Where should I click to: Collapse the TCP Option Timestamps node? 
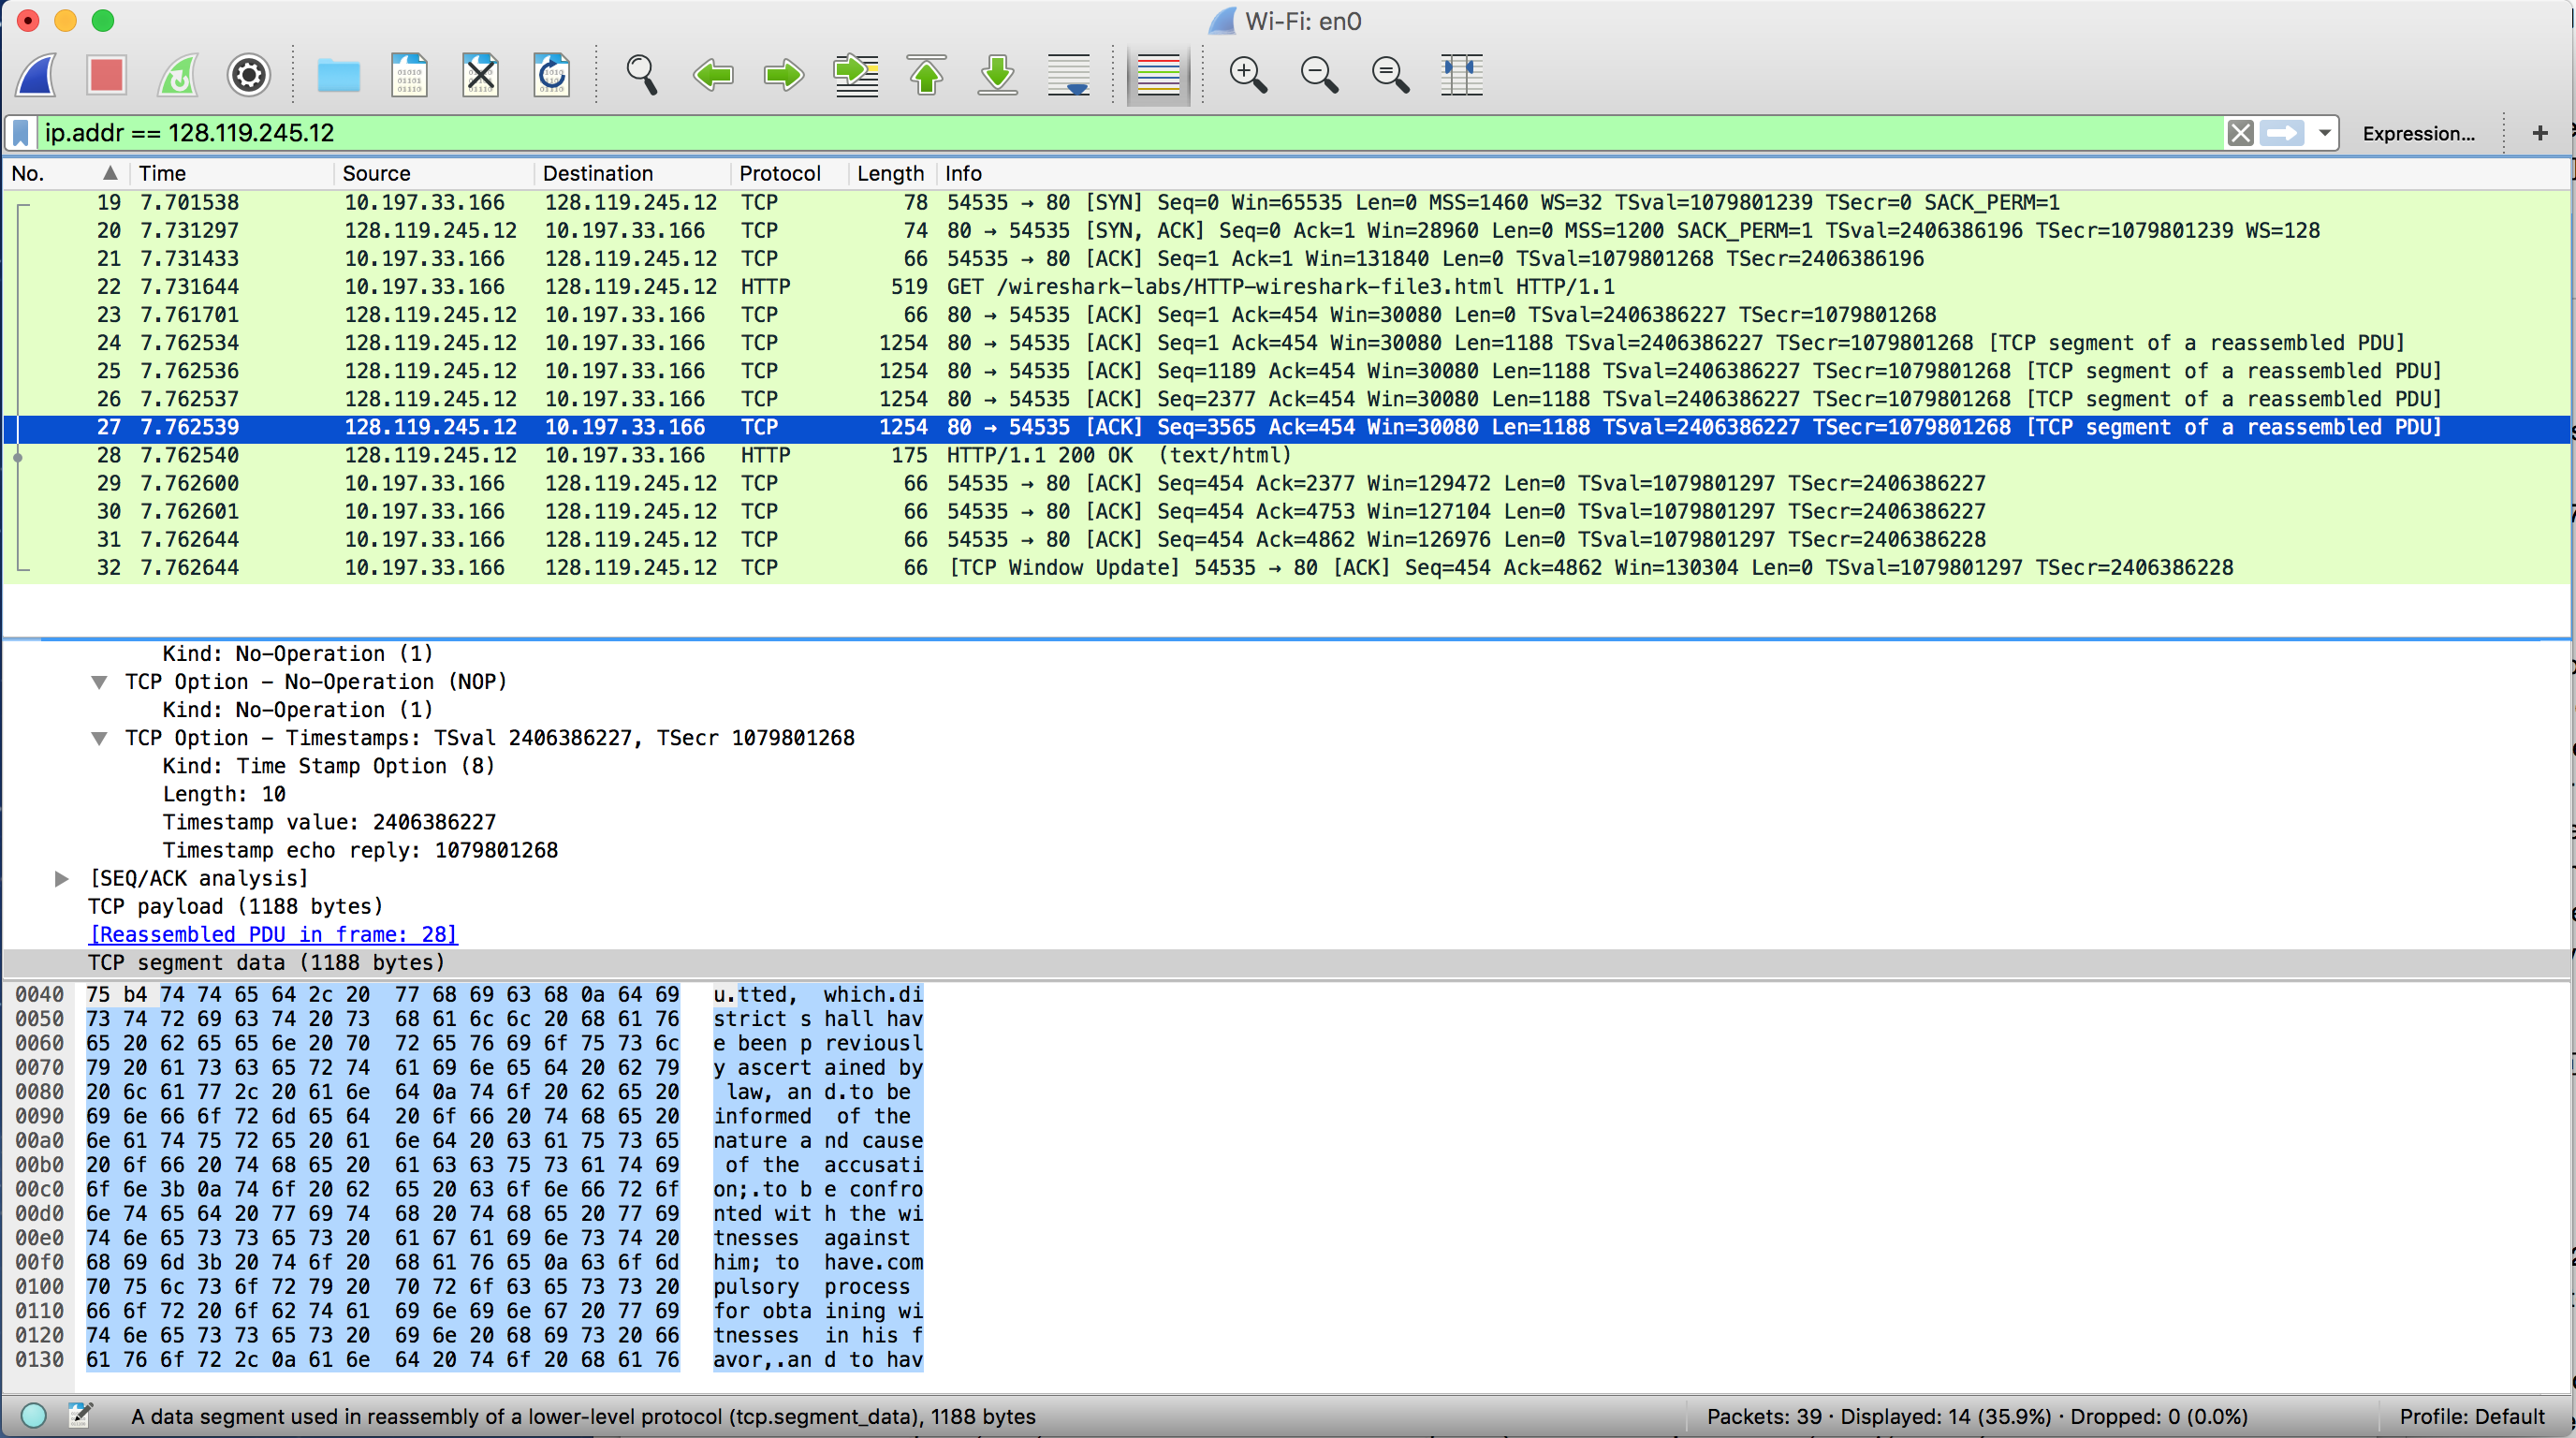[x=99, y=738]
